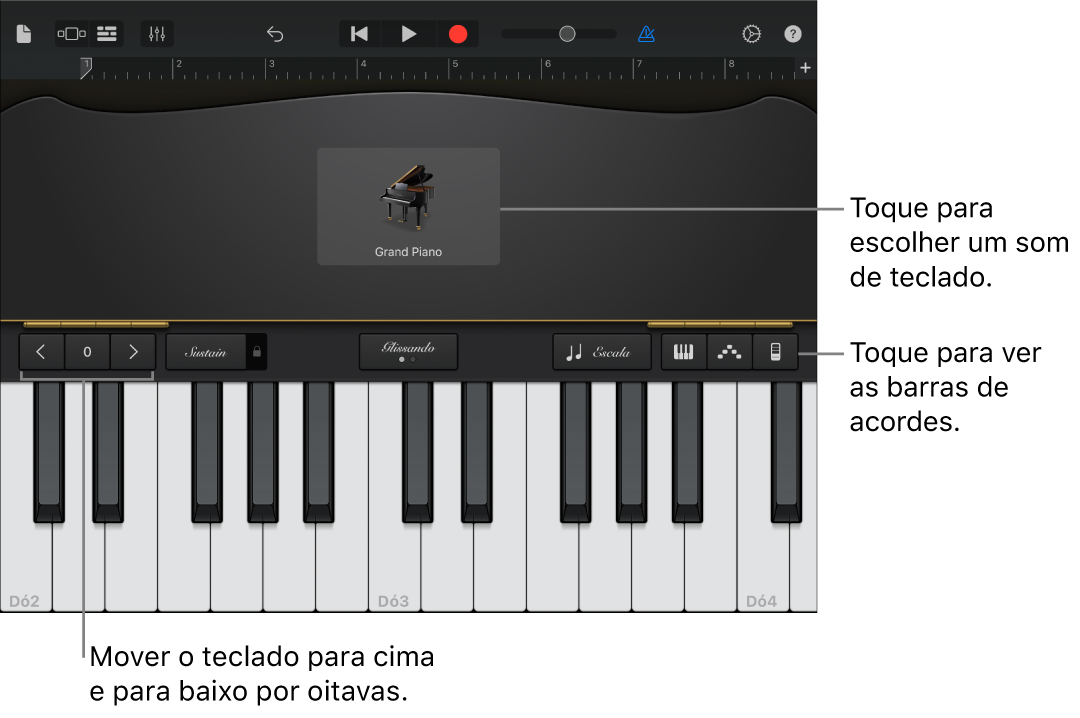Image resolution: width=1080 pixels, height=718 pixels.
Task: Open the Arpeggiator pattern icon
Action: click(729, 352)
